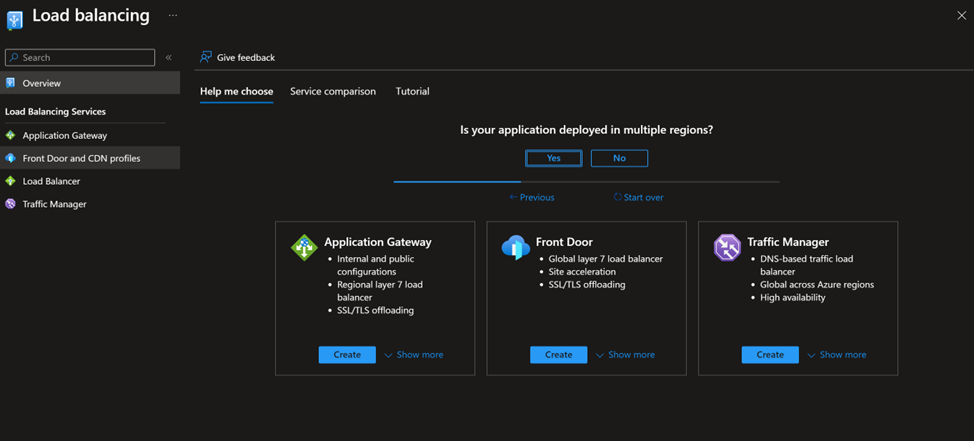Focus the sidebar Search field

click(80, 57)
